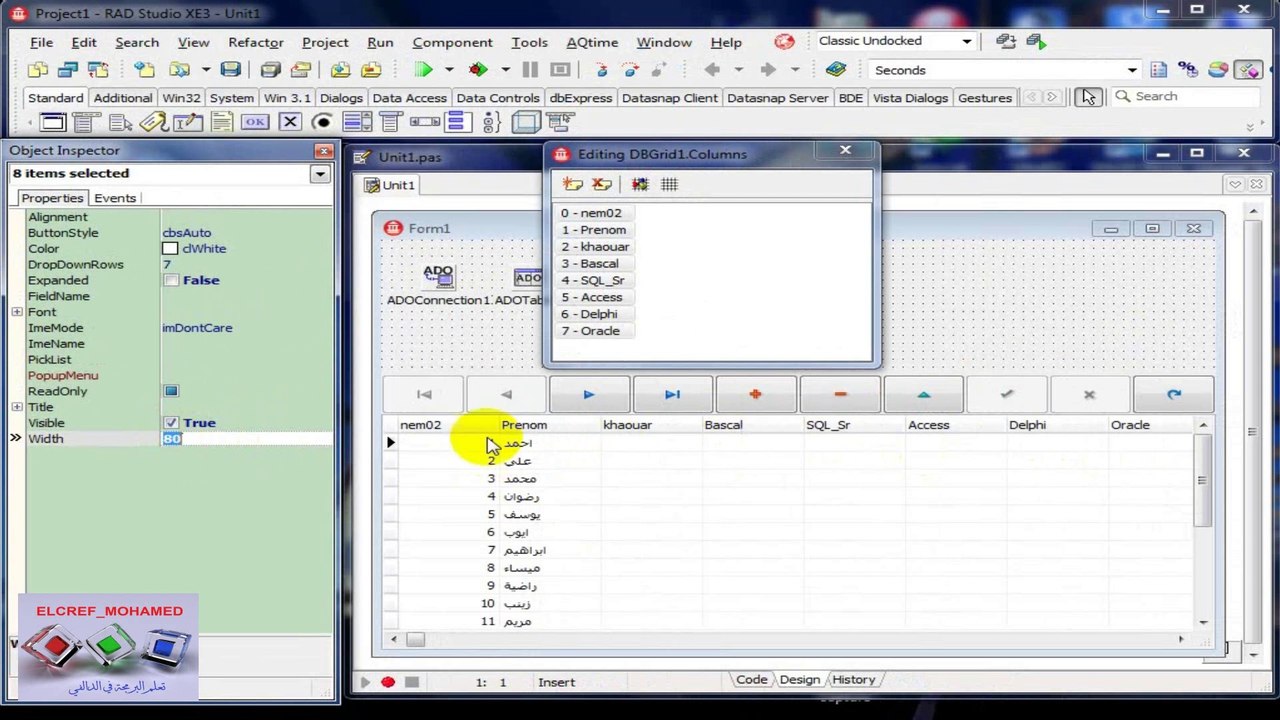Click the DBNavigator Refresh button
This screenshot has height=720, width=1280.
pyautogui.click(x=1174, y=395)
